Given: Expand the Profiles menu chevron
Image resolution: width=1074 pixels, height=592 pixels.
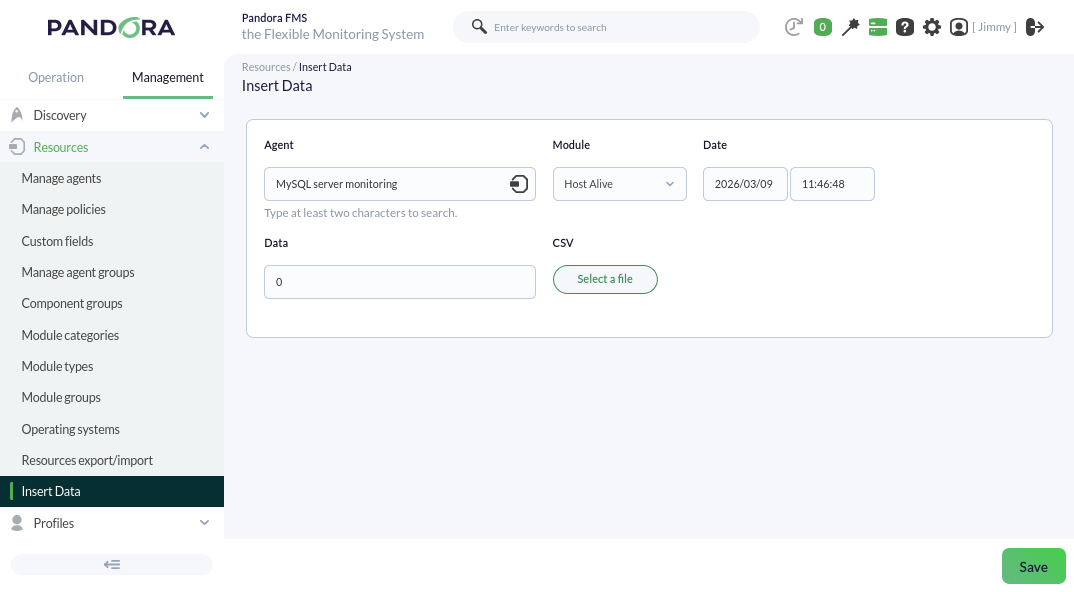Looking at the screenshot, I should pyautogui.click(x=204, y=523).
